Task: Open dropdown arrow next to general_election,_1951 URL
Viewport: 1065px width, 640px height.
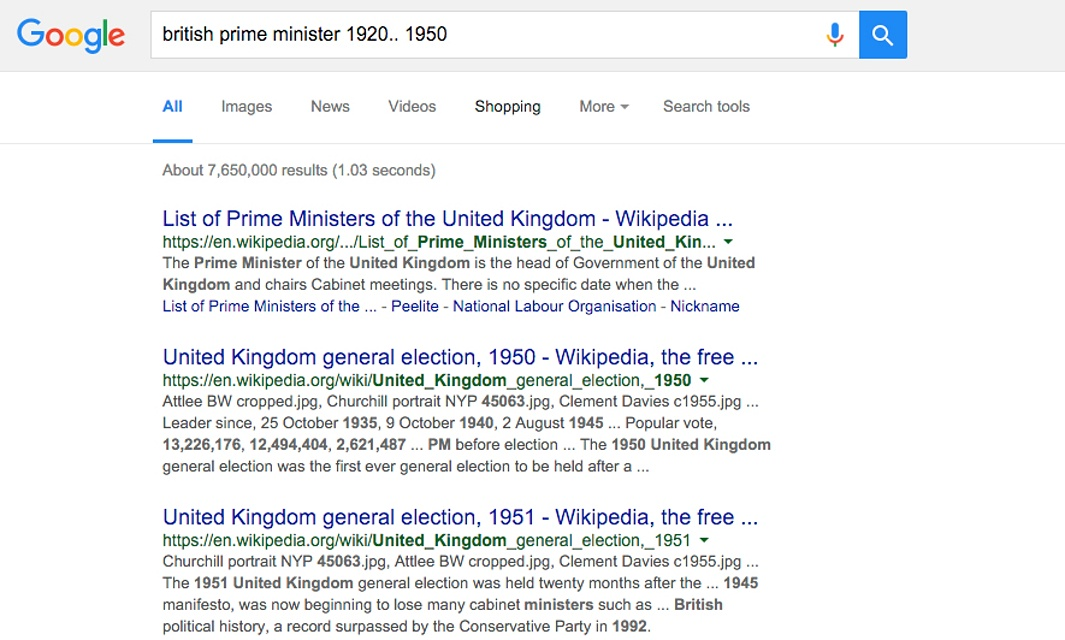Action: pyautogui.click(x=704, y=540)
